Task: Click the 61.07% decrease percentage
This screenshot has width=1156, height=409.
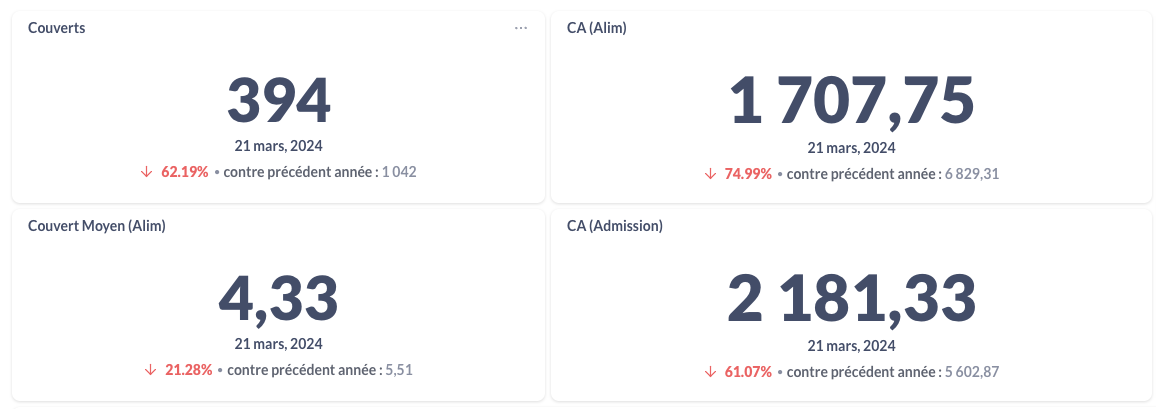Action: [x=748, y=372]
